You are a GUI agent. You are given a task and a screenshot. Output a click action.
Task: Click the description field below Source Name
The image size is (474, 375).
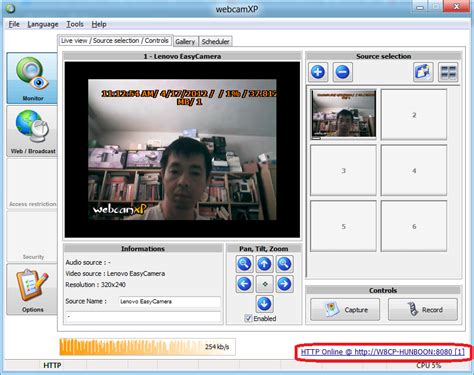[143, 317]
